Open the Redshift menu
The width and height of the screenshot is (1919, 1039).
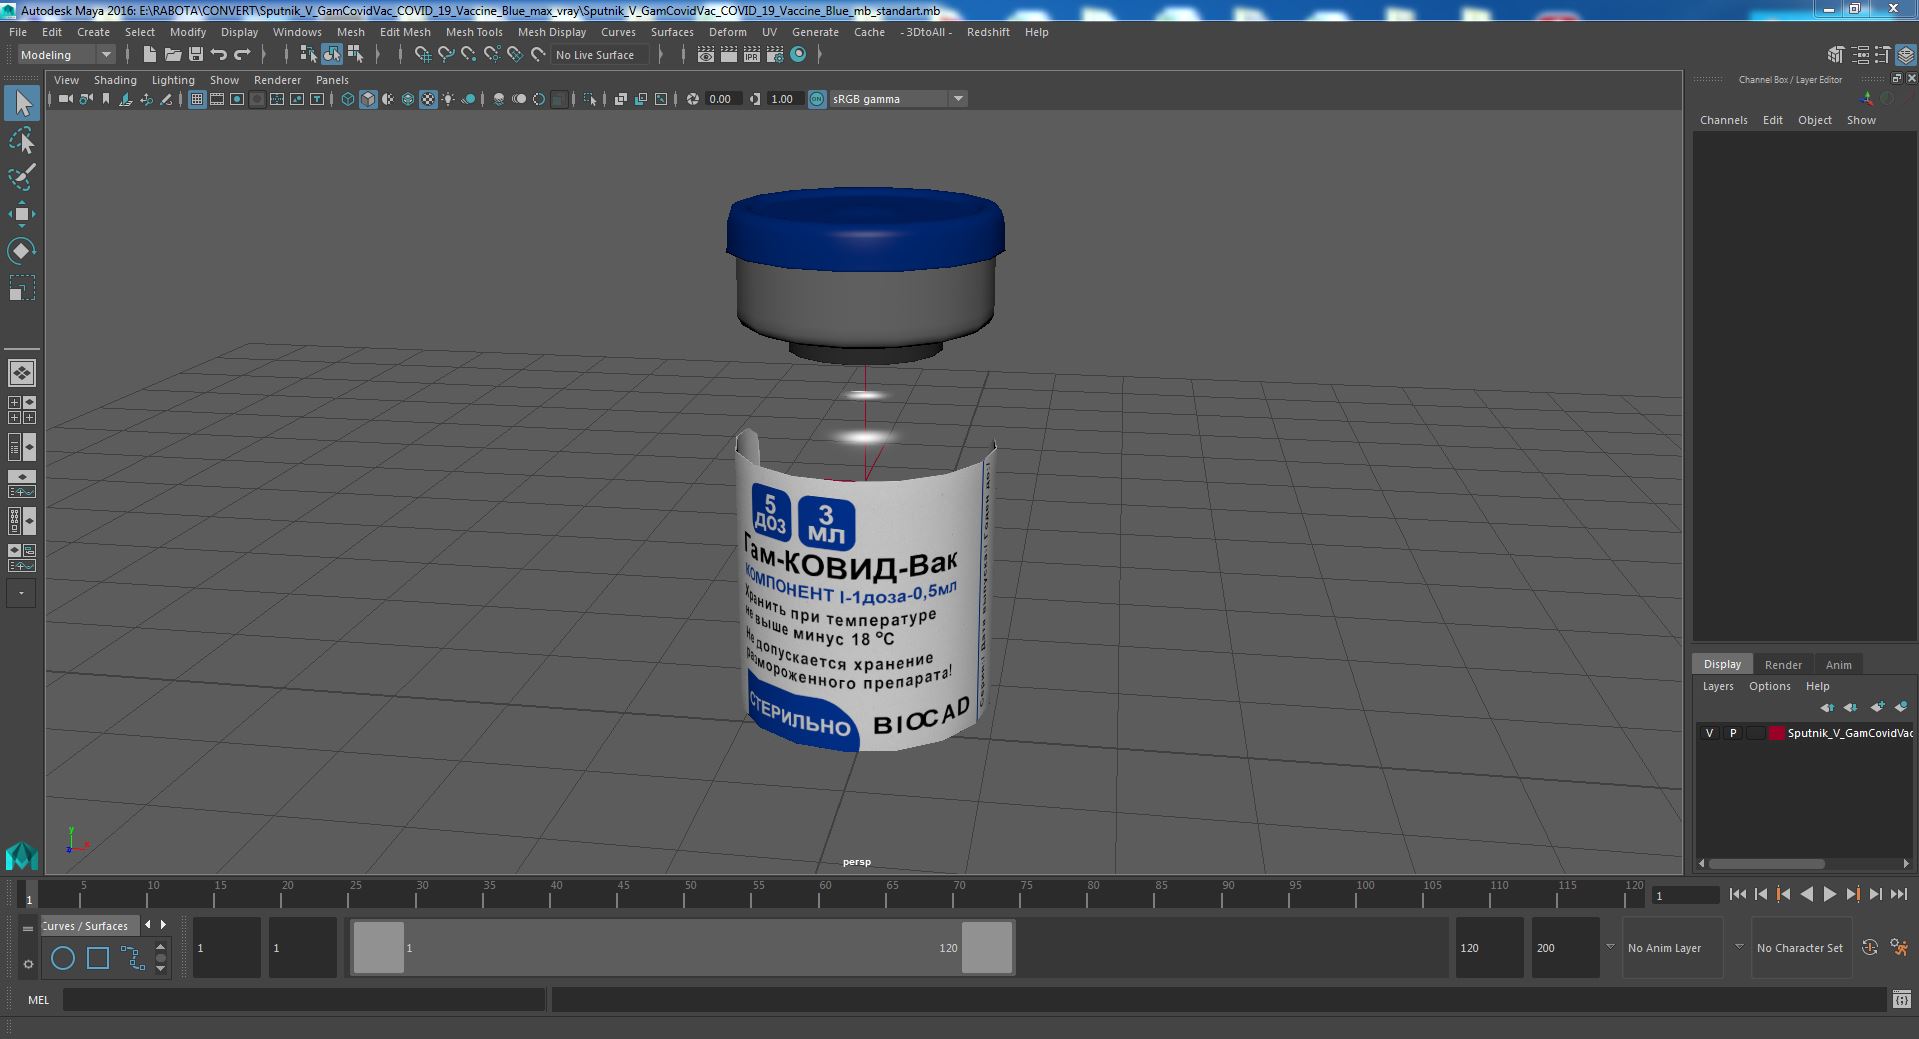tap(988, 32)
